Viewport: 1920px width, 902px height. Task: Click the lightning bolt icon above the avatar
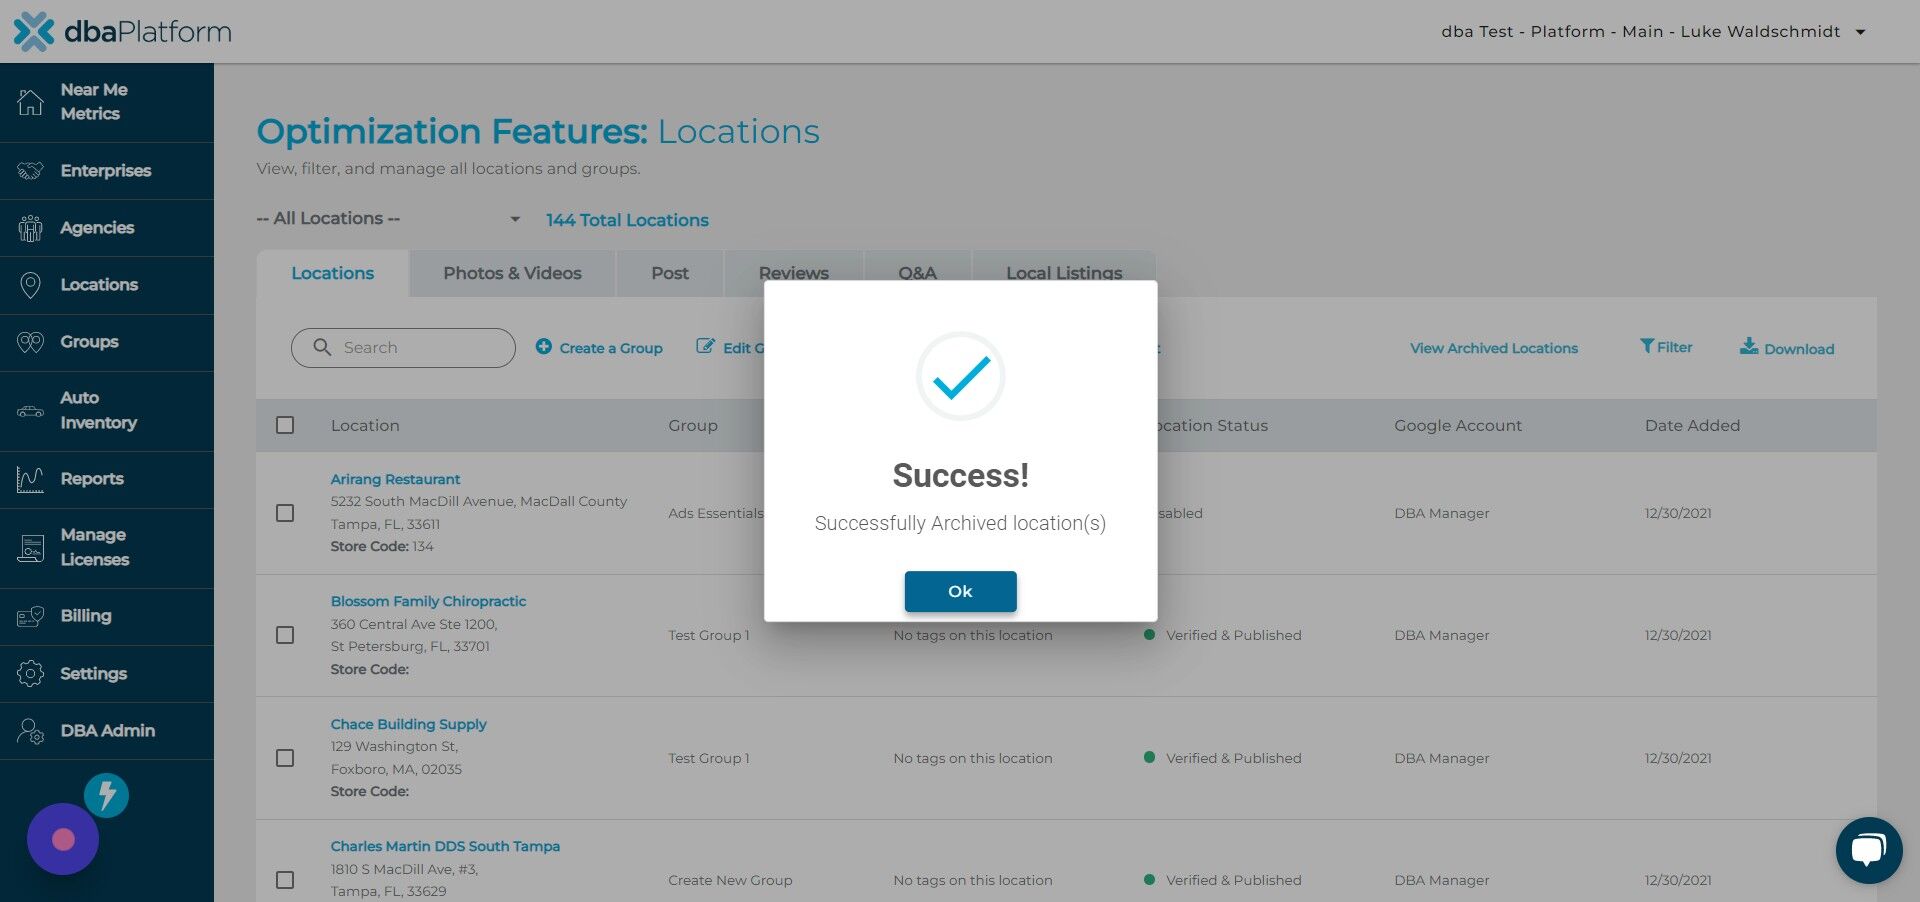(106, 795)
